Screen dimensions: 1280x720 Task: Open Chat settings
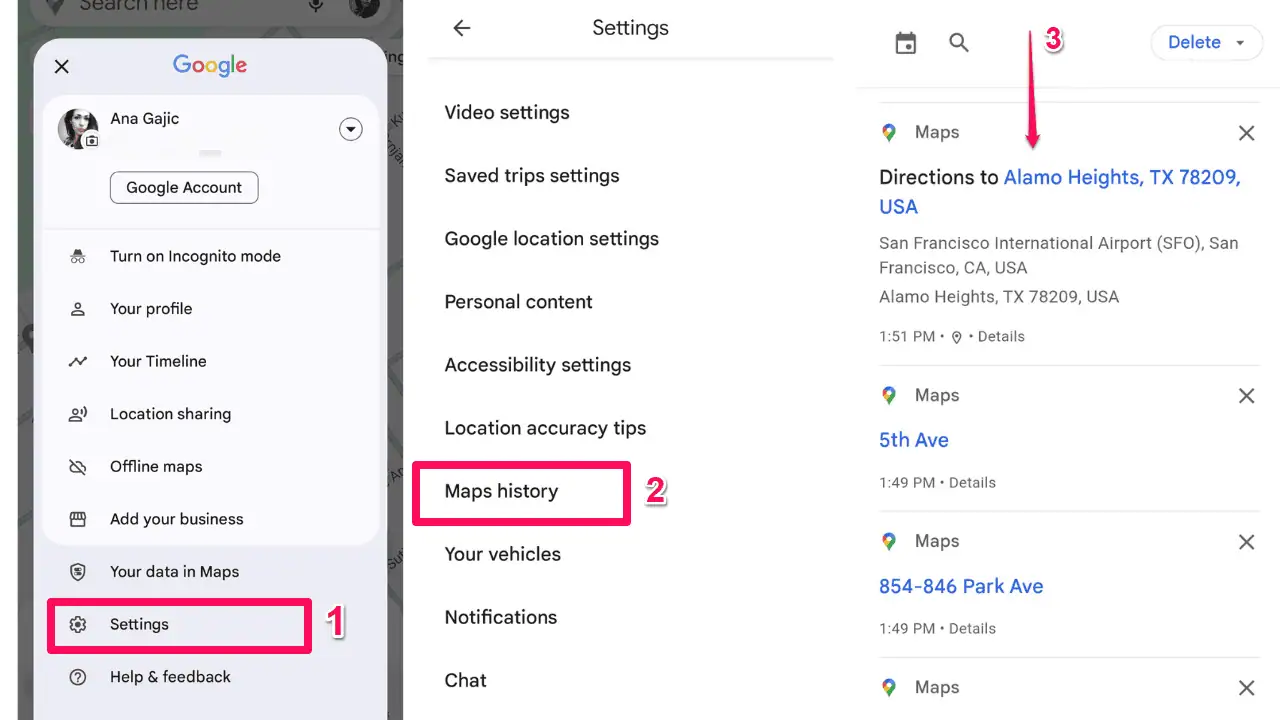(466, 680)
